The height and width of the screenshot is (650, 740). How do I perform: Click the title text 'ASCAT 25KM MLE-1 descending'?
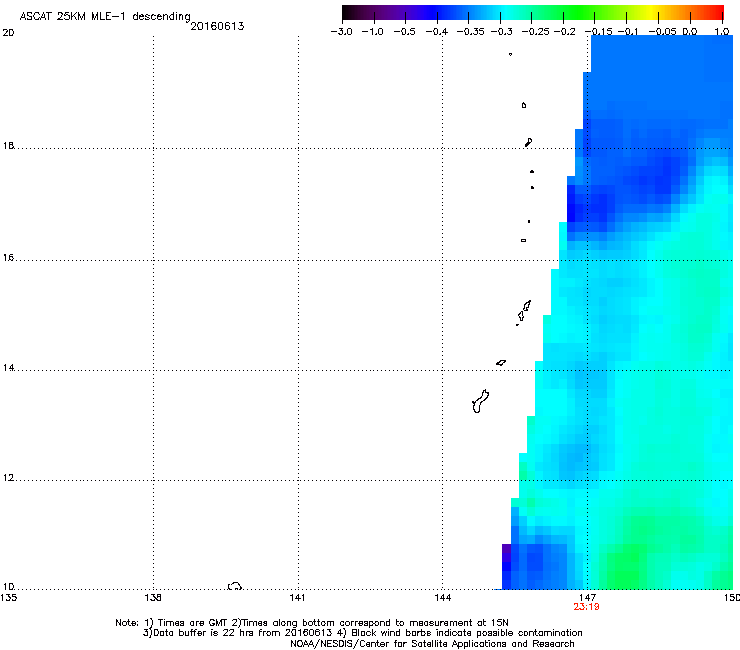(105, 17)
